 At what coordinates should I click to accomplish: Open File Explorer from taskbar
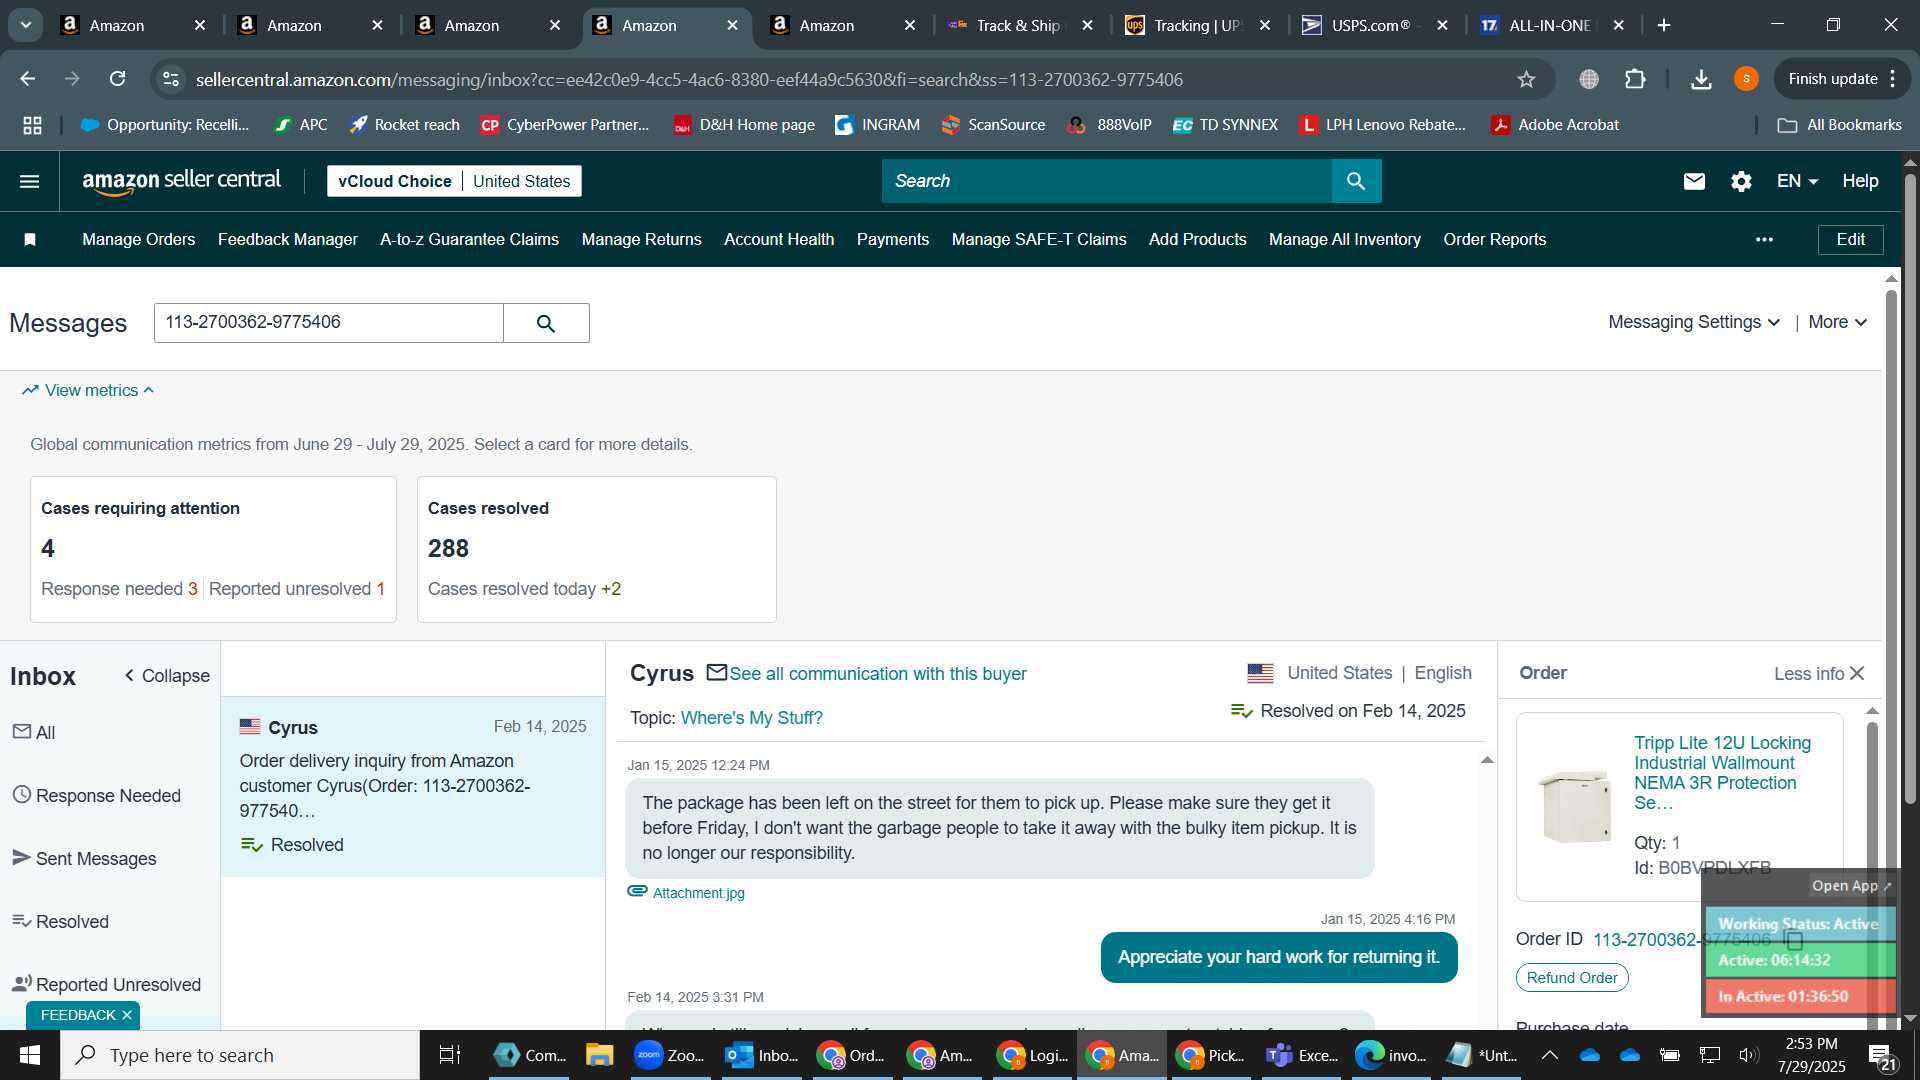click(599, 1055)
